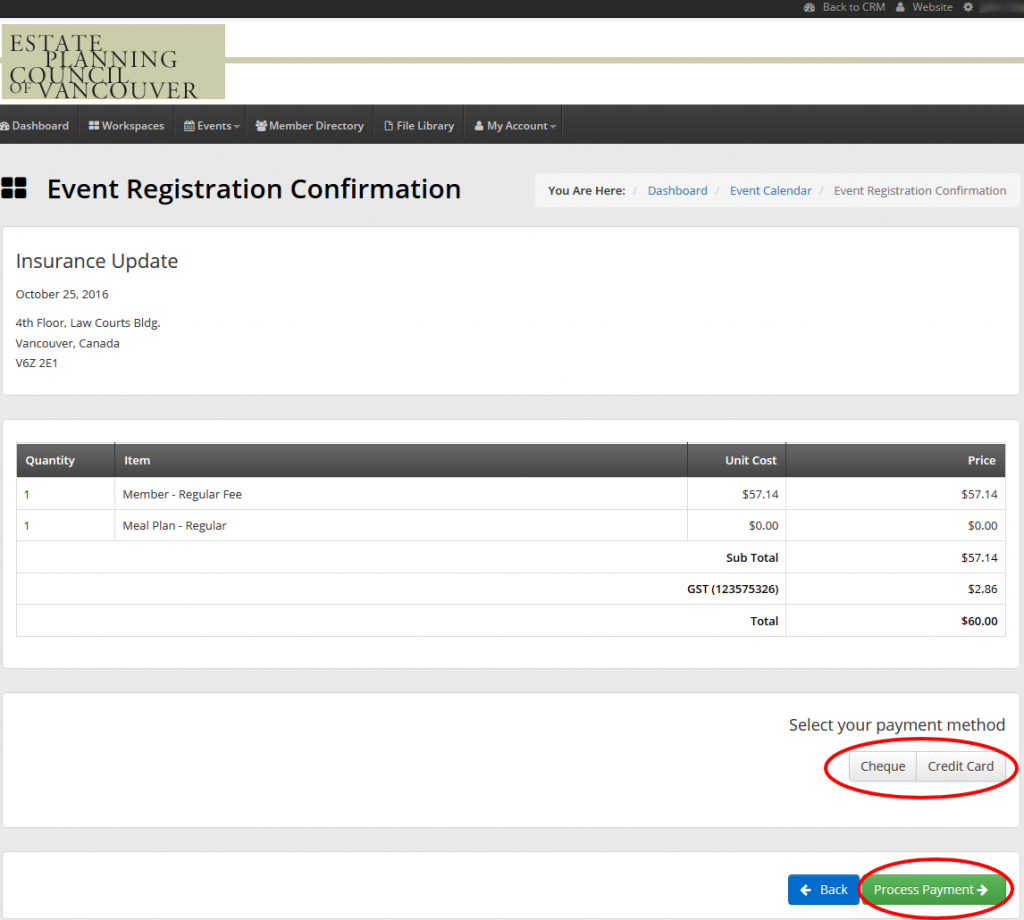Expand the Events dropdown menu
Image resolution: width=1024 pixels, height=920 pixels.
click(x=212, y=125)
